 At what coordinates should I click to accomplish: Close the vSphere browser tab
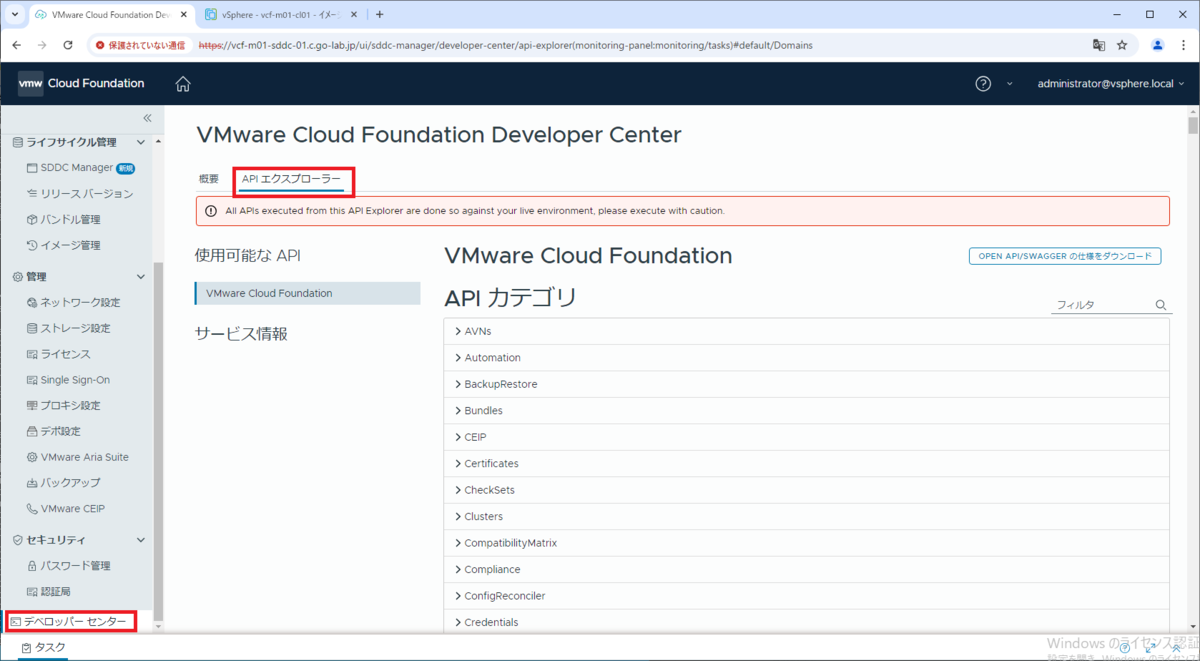pos(356,15)
